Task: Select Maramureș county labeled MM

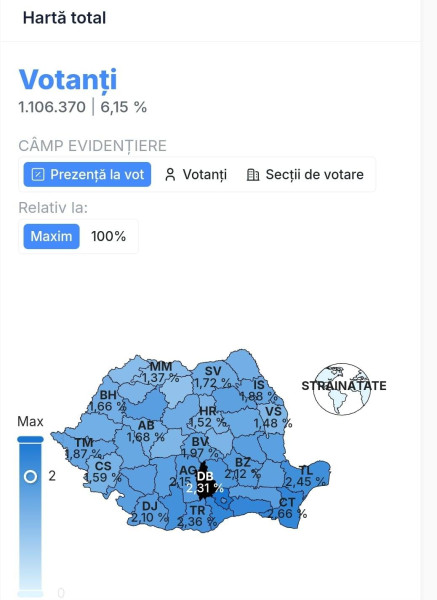Action: (161, 372)
